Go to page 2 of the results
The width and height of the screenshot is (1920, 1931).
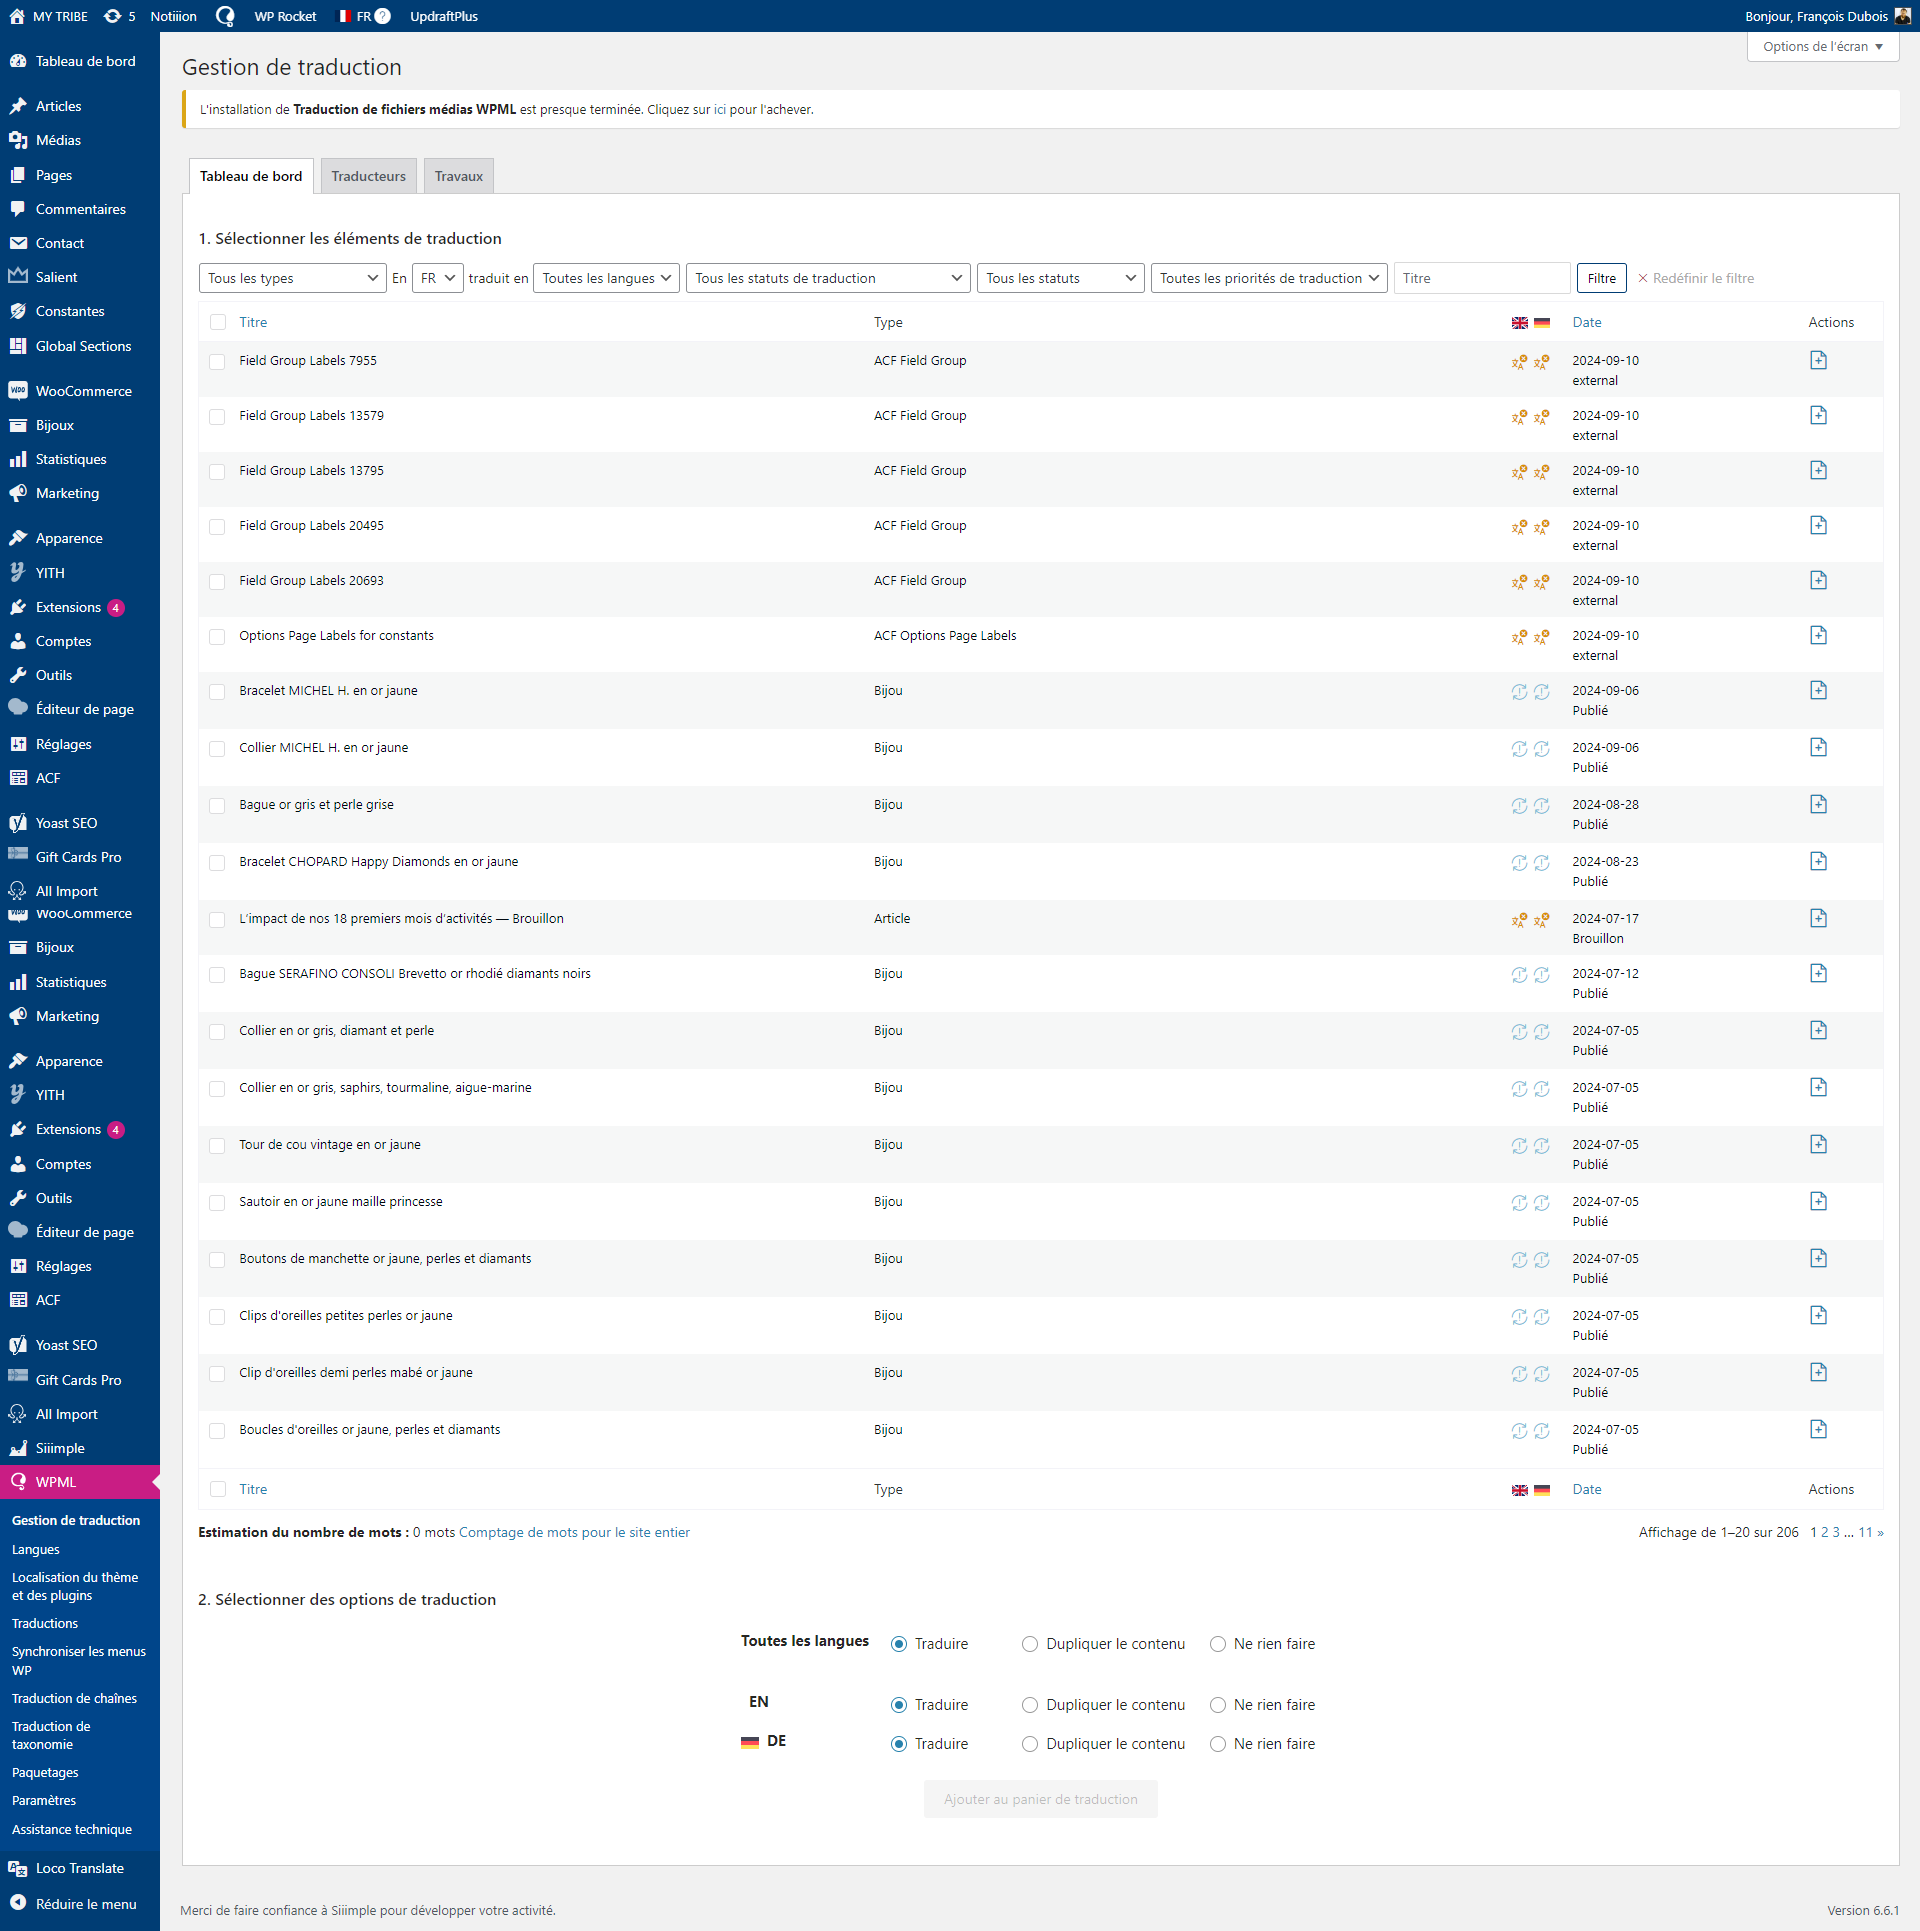point(1824,1532)
